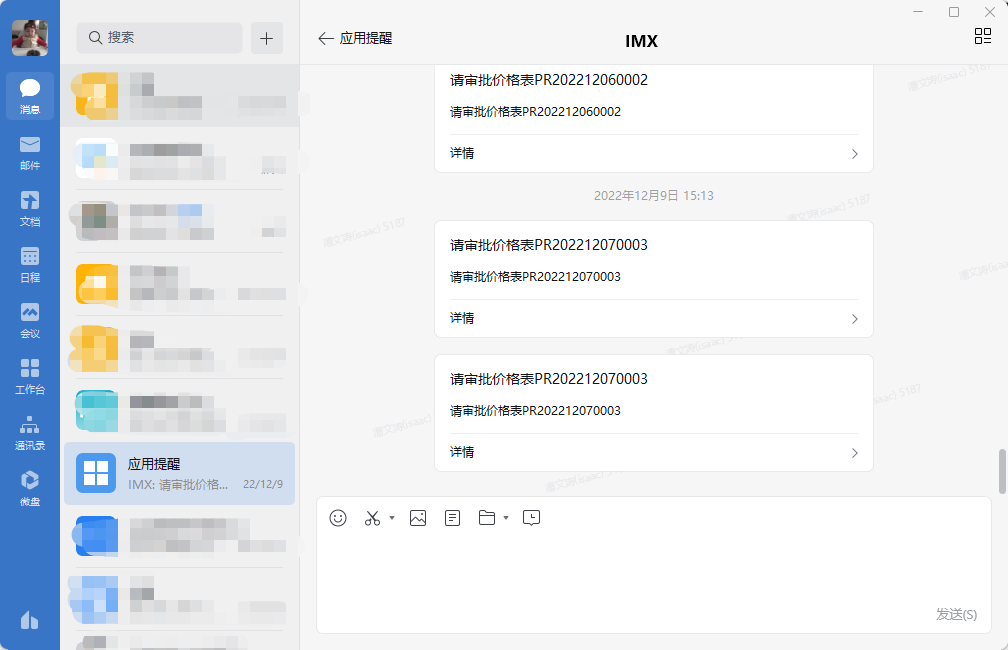This screenshot has width=1008, height=650.
Task: Expand the file folder dropdown arrow
Action: (x=506, y=518)
